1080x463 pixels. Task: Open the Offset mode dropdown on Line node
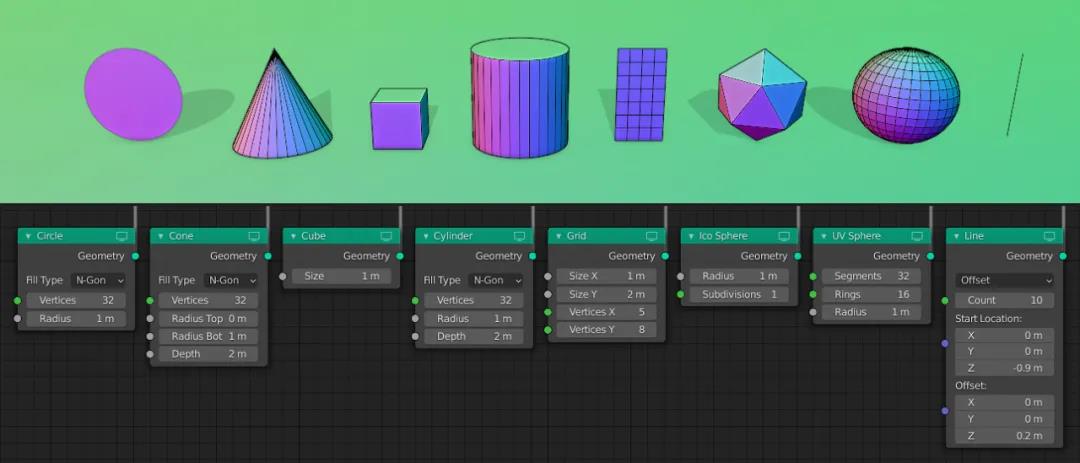coord(1004,280)
